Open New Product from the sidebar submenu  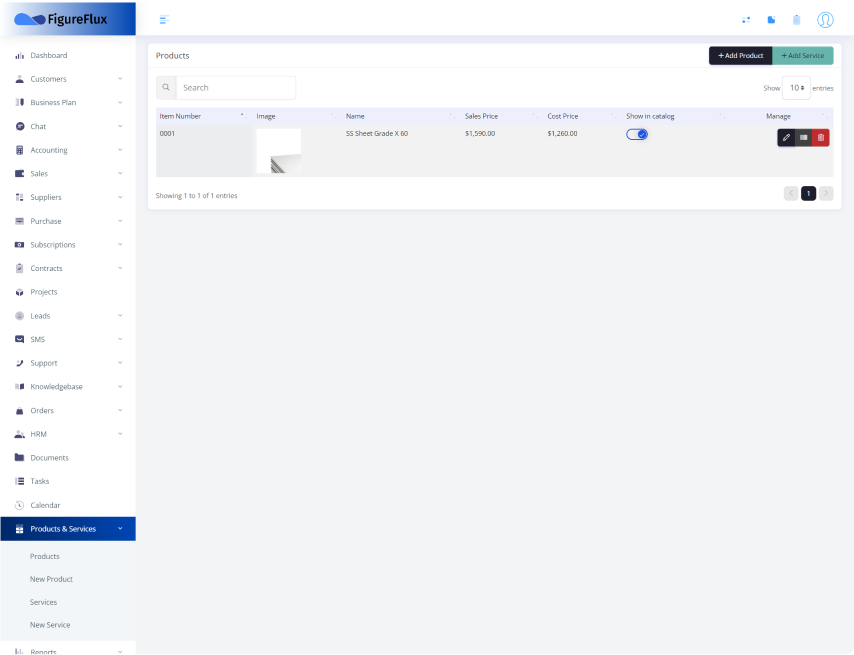pyautogui.click(x=51, y=579)
